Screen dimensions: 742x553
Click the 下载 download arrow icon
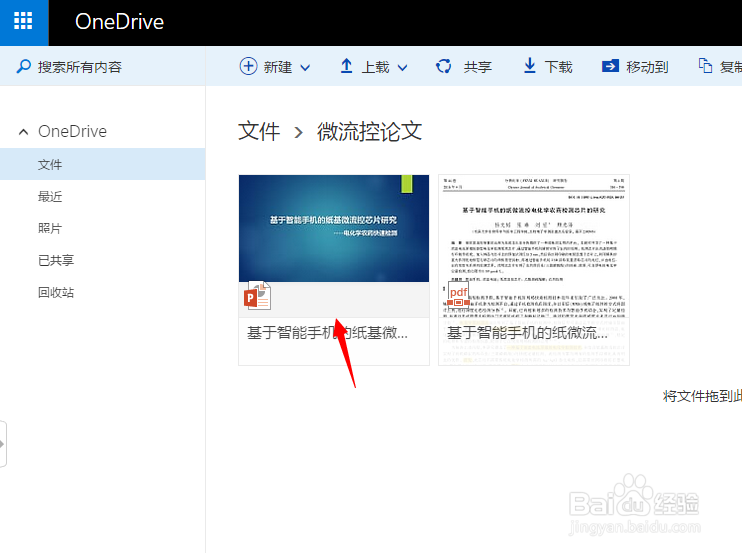tap(530, 66)
